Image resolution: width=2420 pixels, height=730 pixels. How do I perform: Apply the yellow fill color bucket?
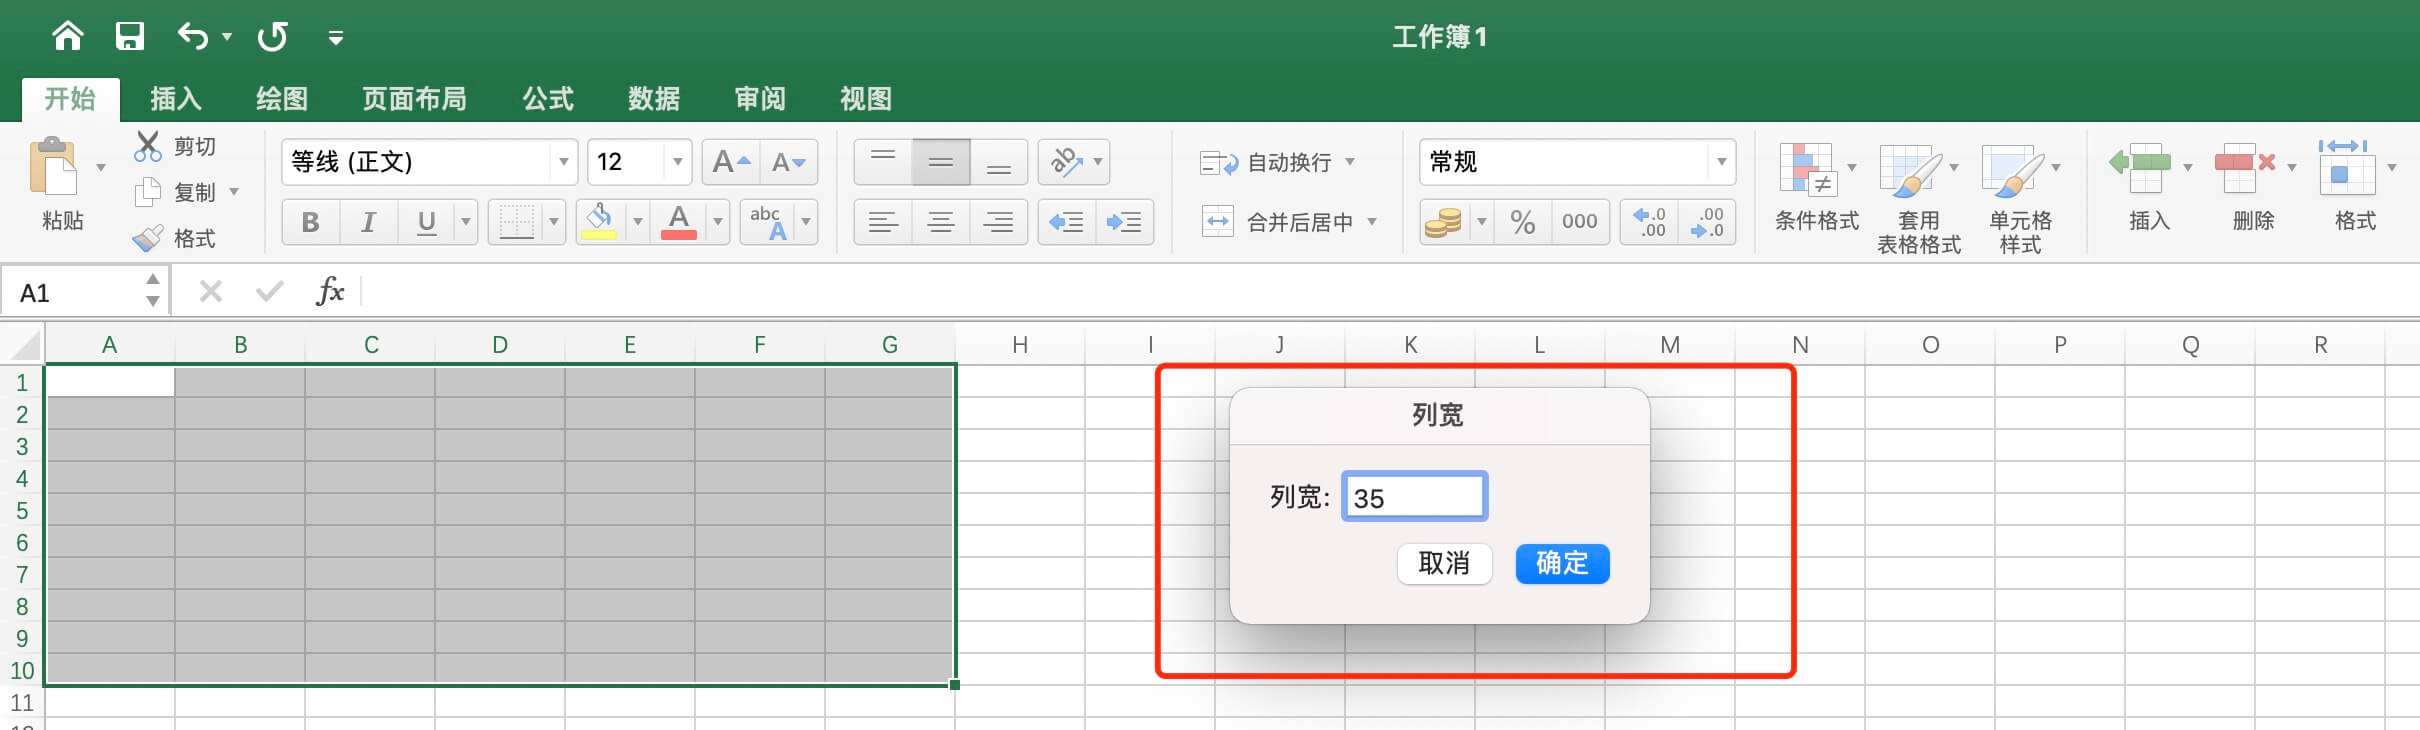point(599,222)
